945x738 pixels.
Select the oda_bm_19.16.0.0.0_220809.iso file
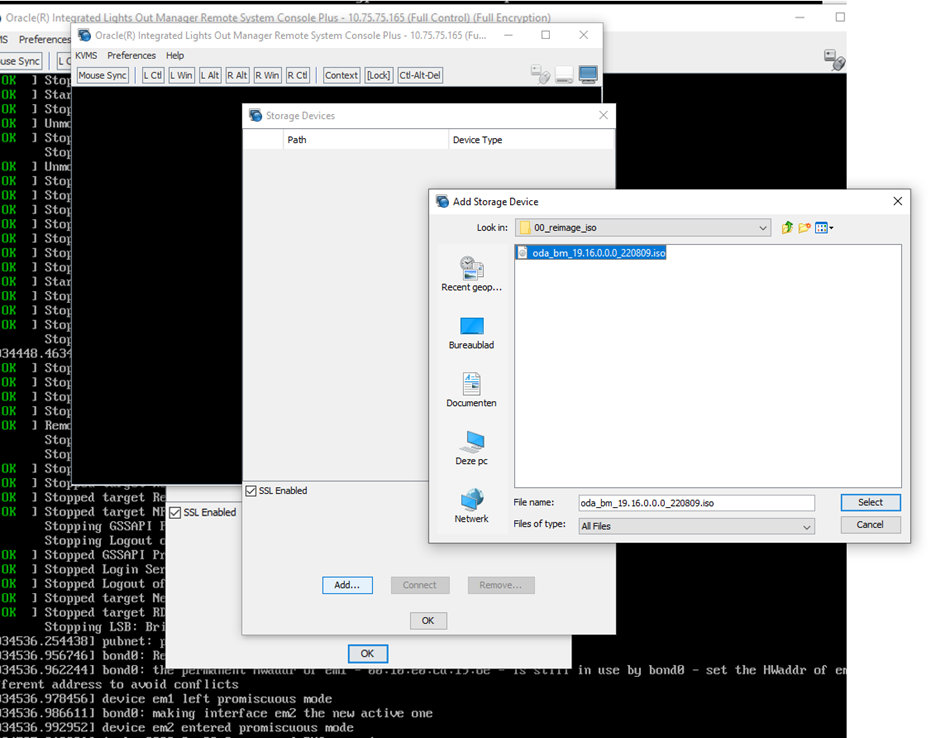pyautogui.click(x=598, y=253)
